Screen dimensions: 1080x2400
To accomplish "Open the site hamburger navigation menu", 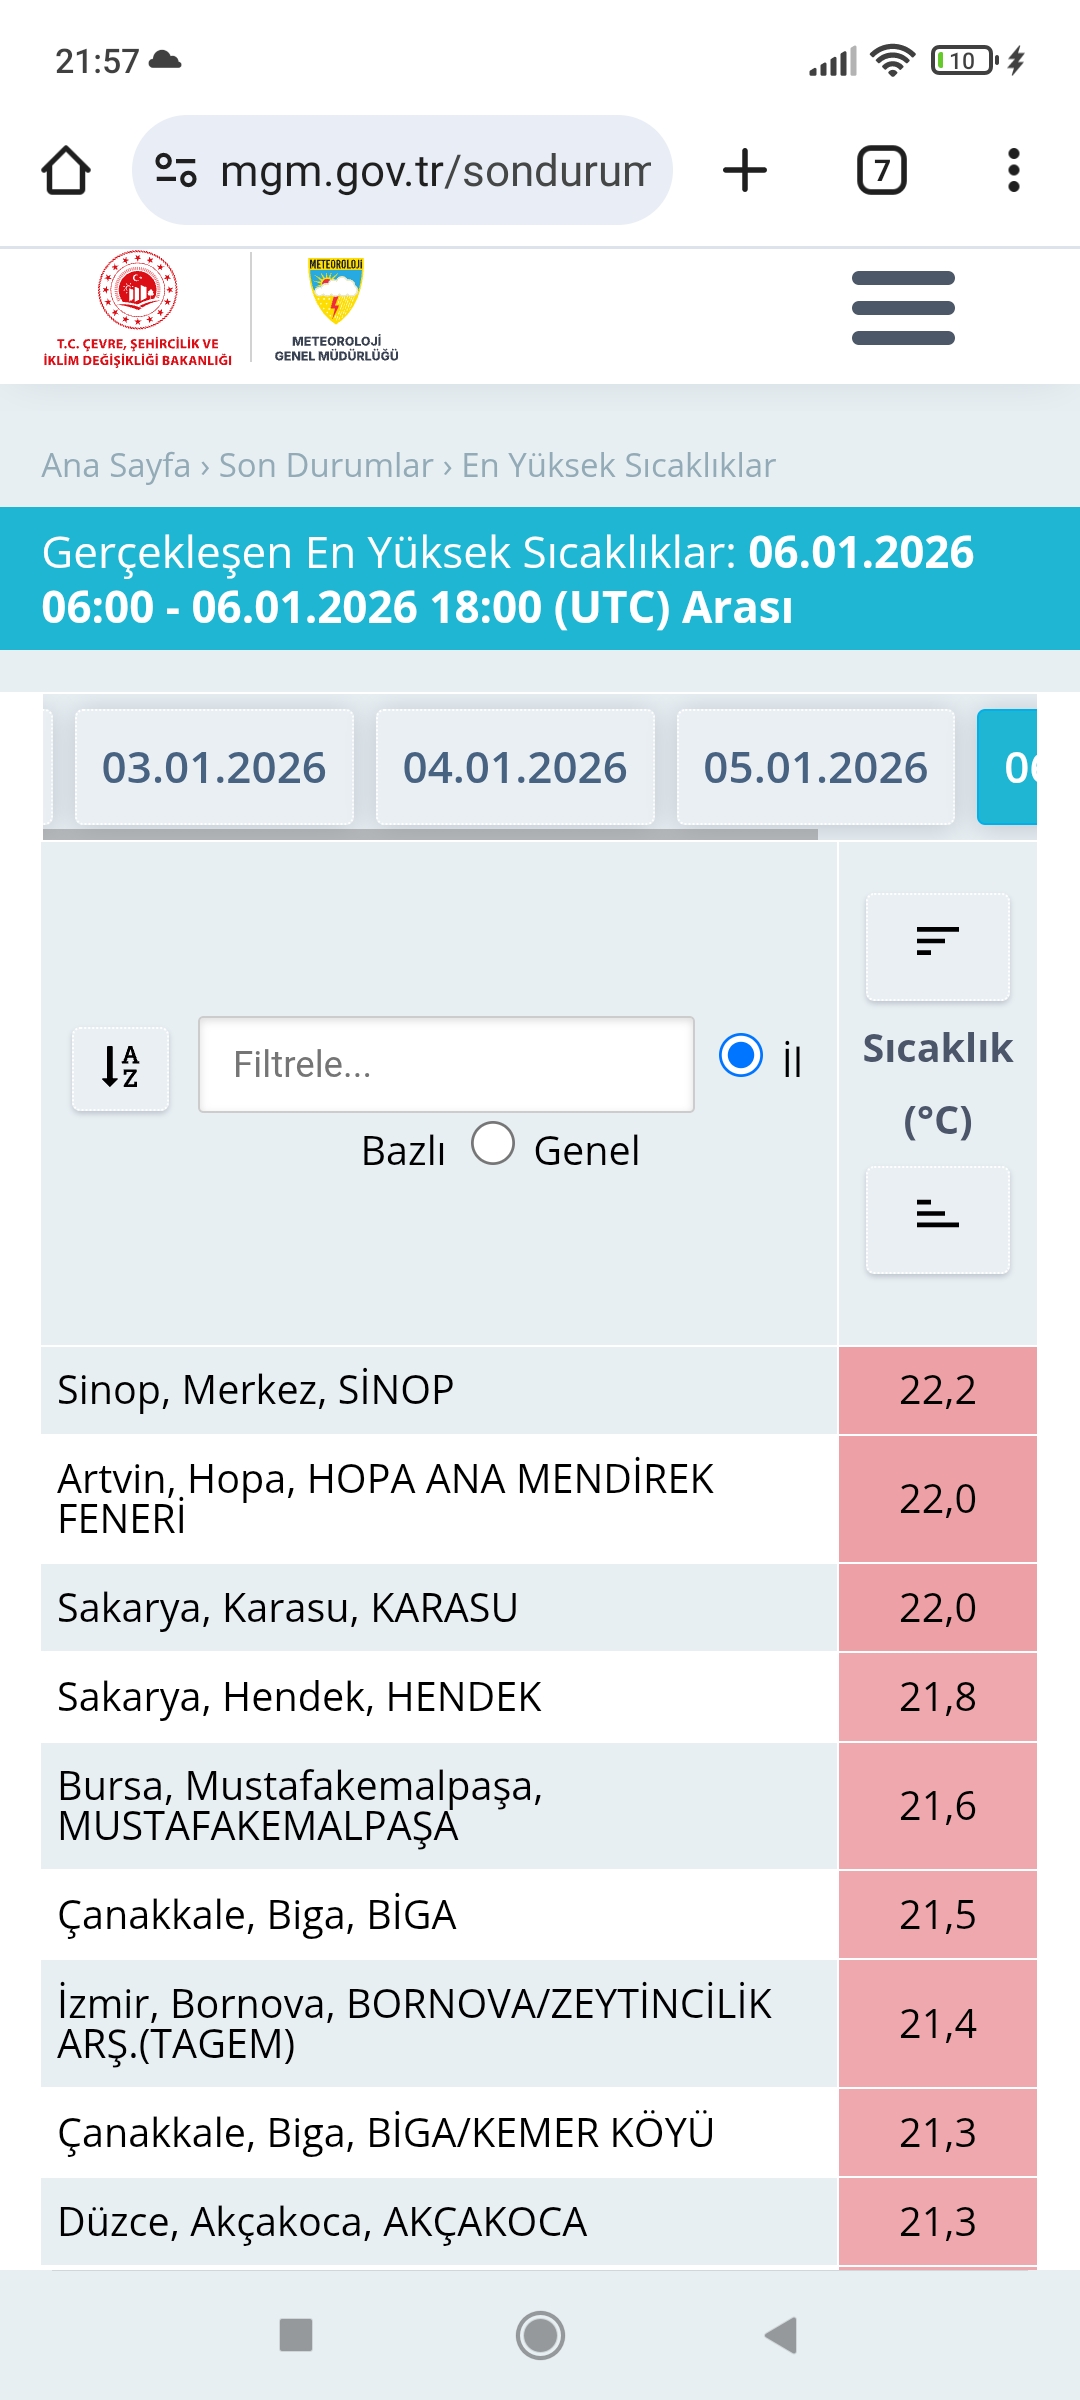I will click(x=903, y=308).
